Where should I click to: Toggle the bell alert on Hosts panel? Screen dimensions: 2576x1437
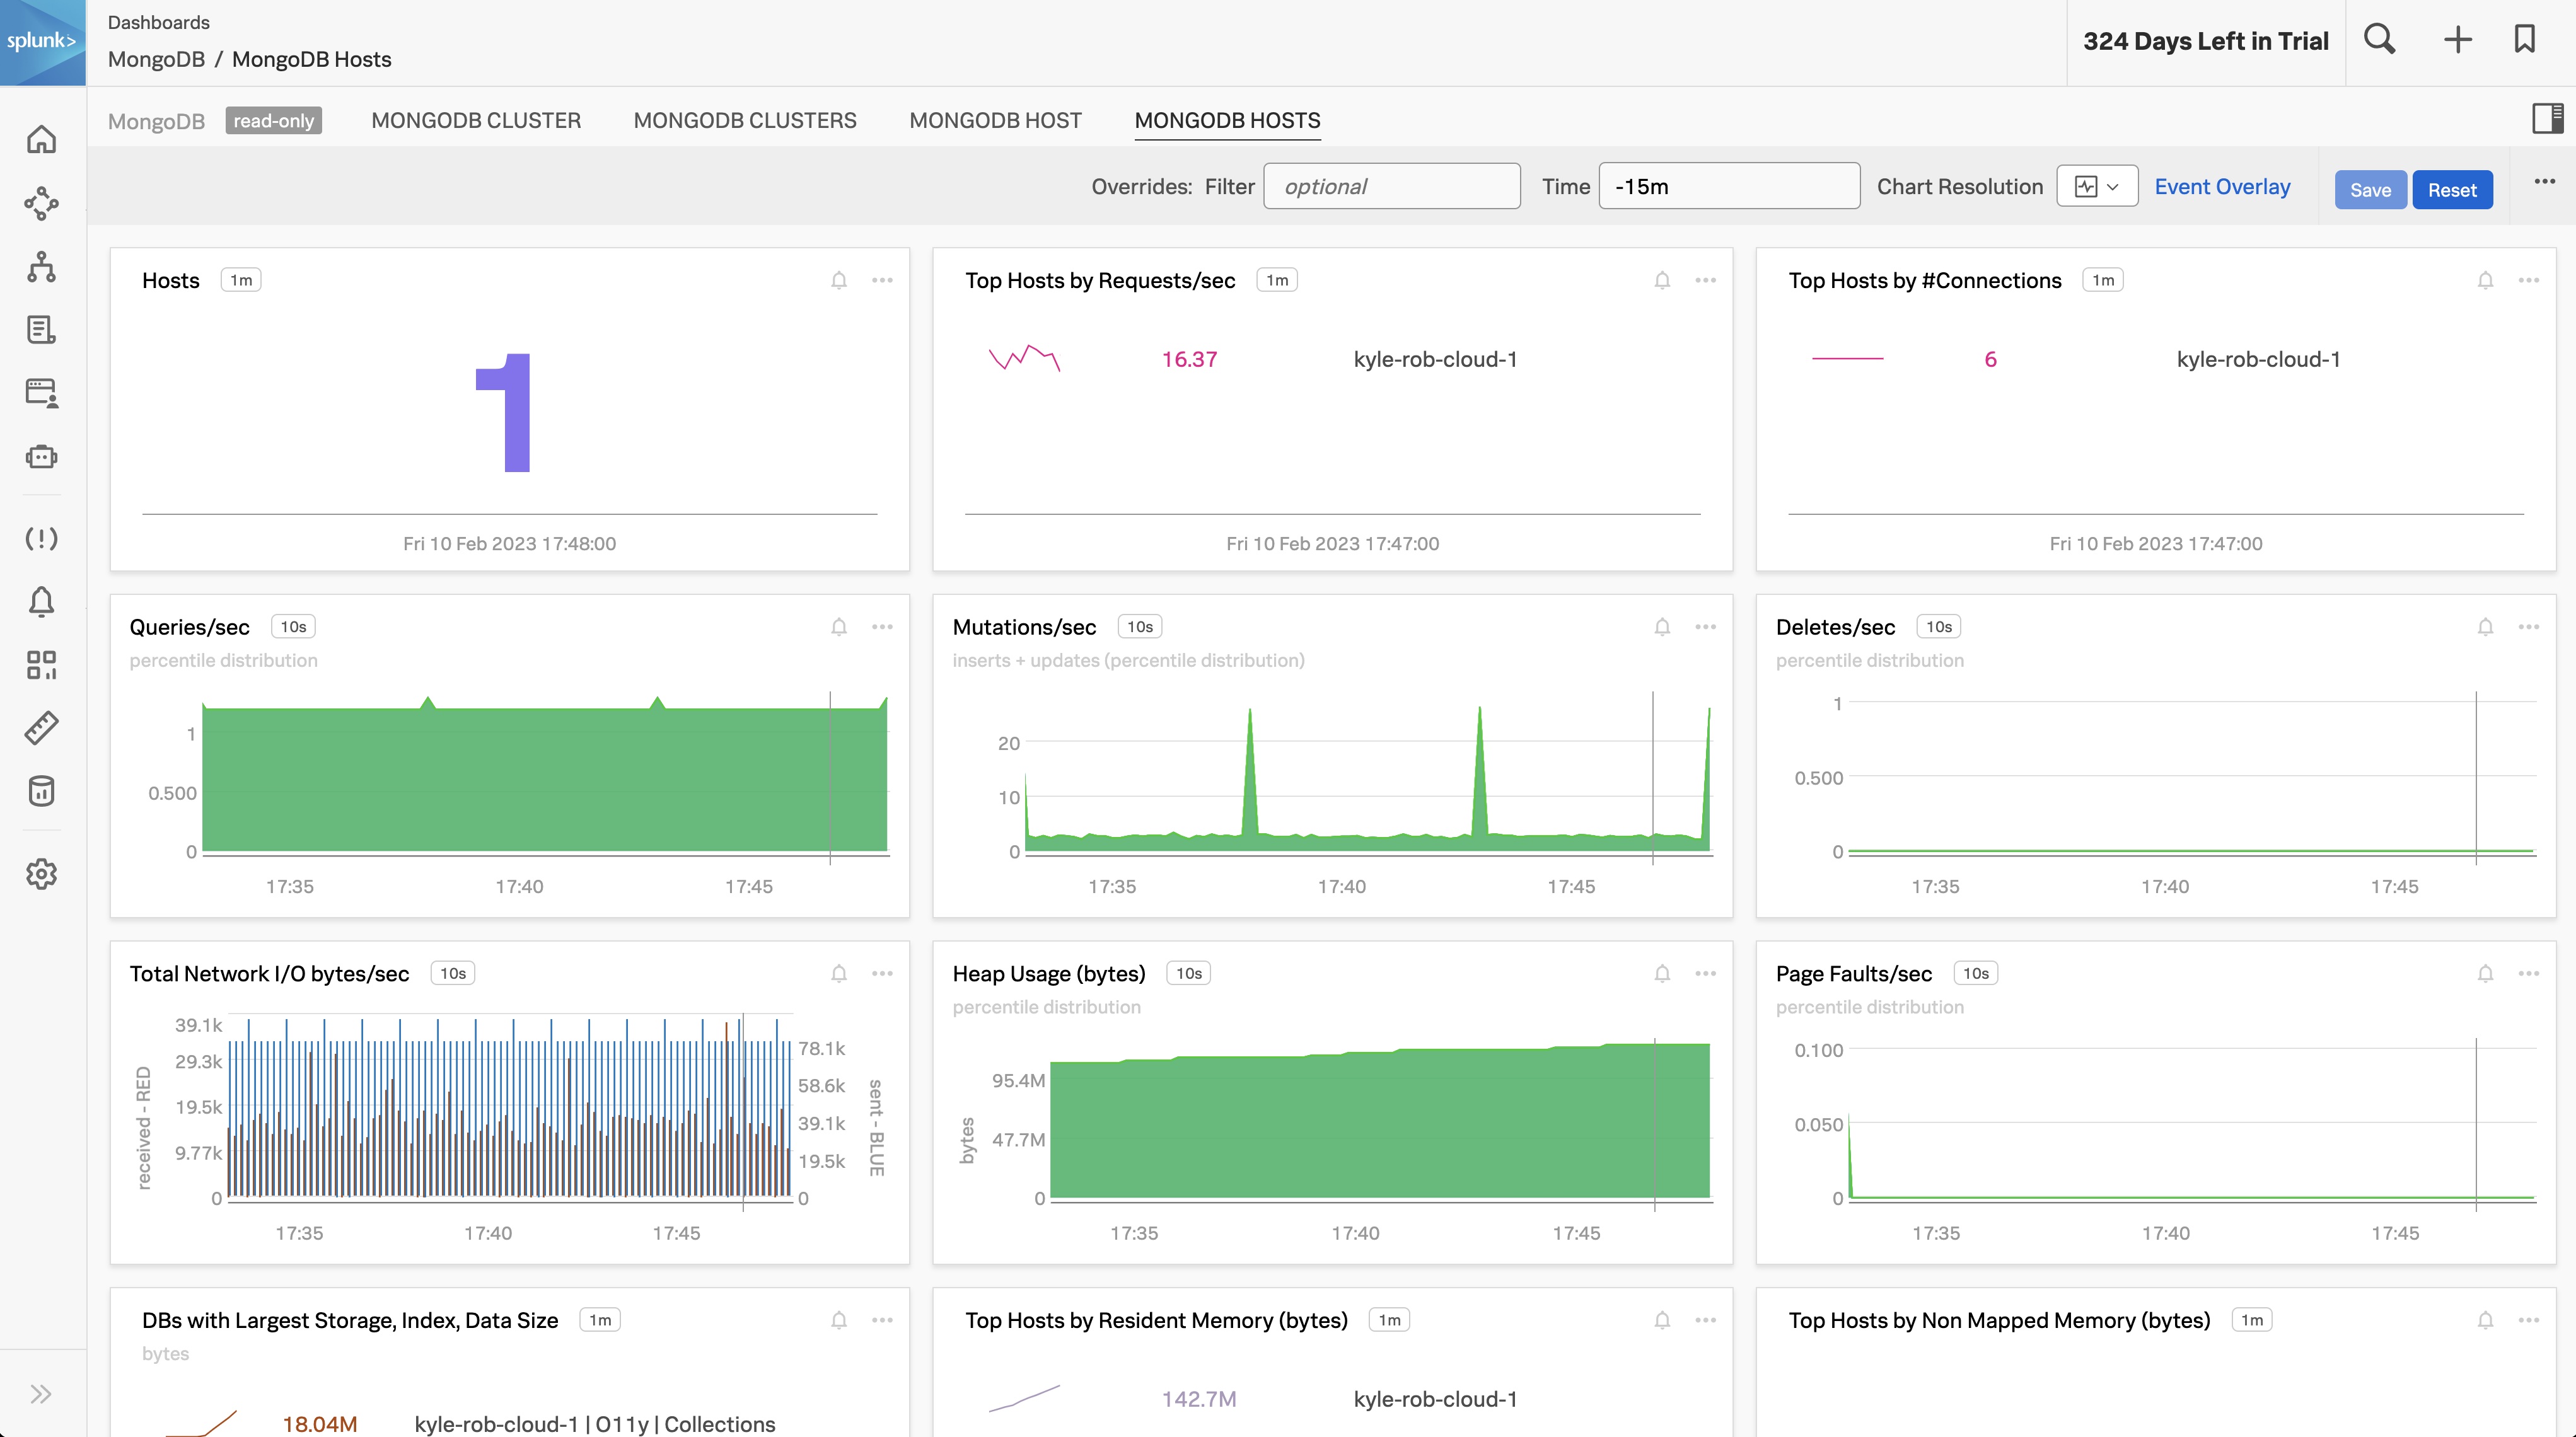point(839,280)
